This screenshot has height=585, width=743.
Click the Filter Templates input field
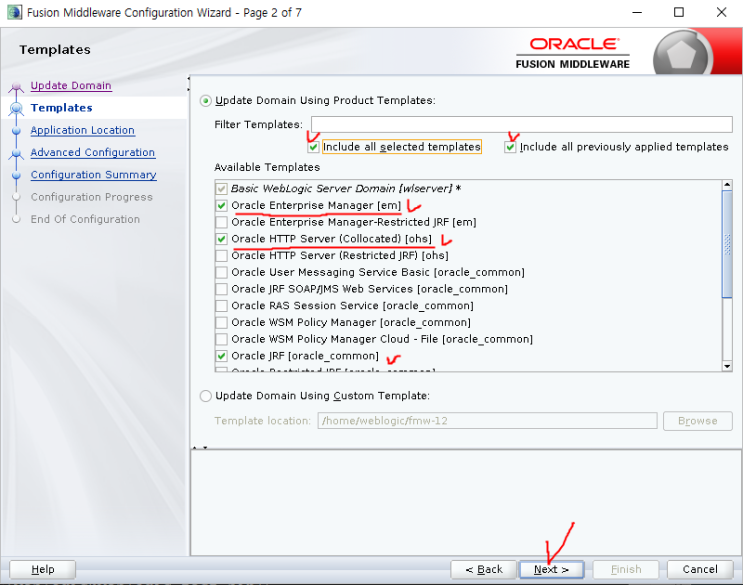522,125
